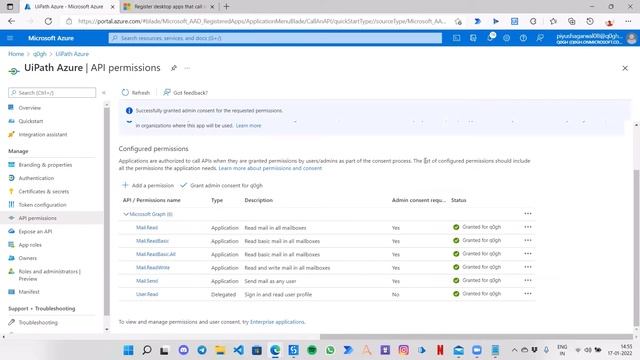640x360 pixels.
Task: Open the Directories and subscriptions filter icon
Action: (x=473, y=38)
